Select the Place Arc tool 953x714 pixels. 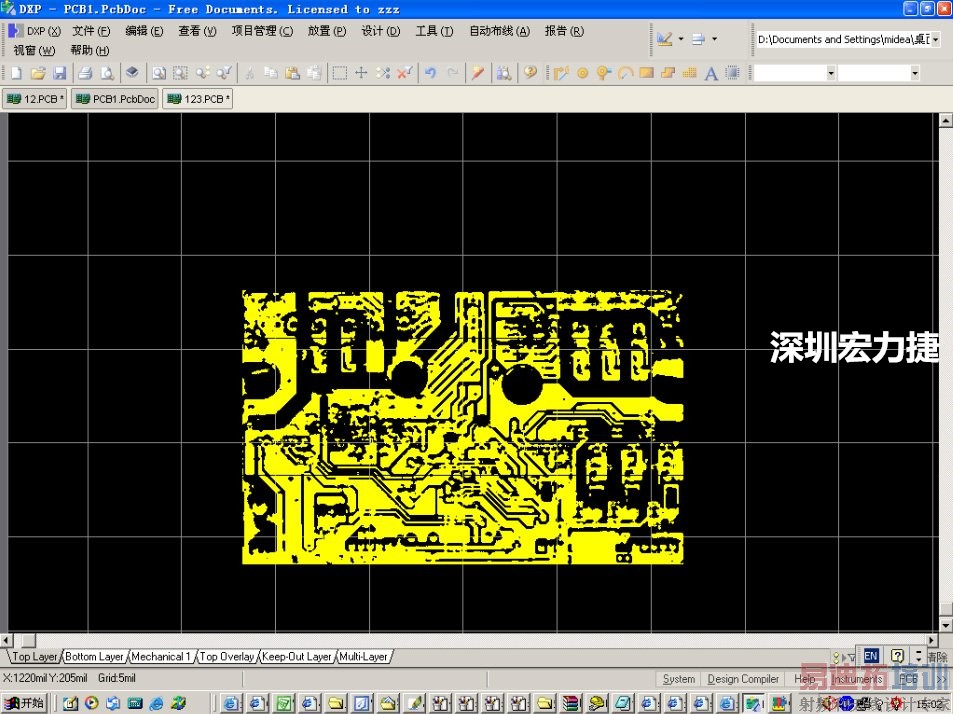tap(626, 72)
